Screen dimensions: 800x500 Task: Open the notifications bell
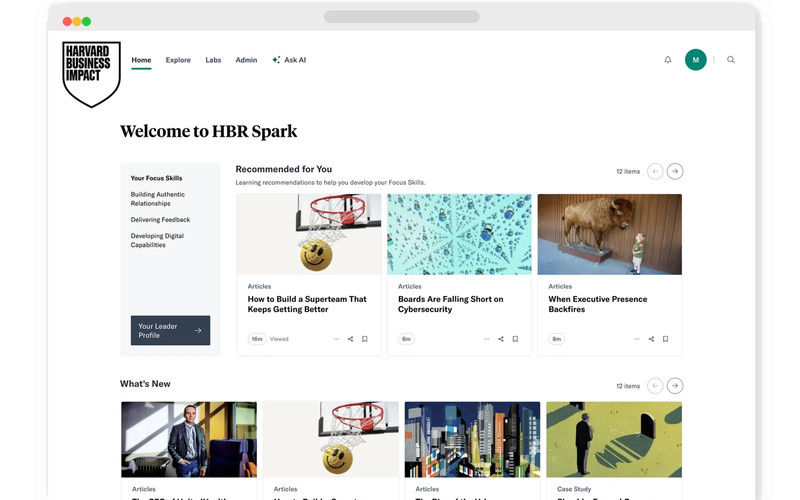click(667, 60)
